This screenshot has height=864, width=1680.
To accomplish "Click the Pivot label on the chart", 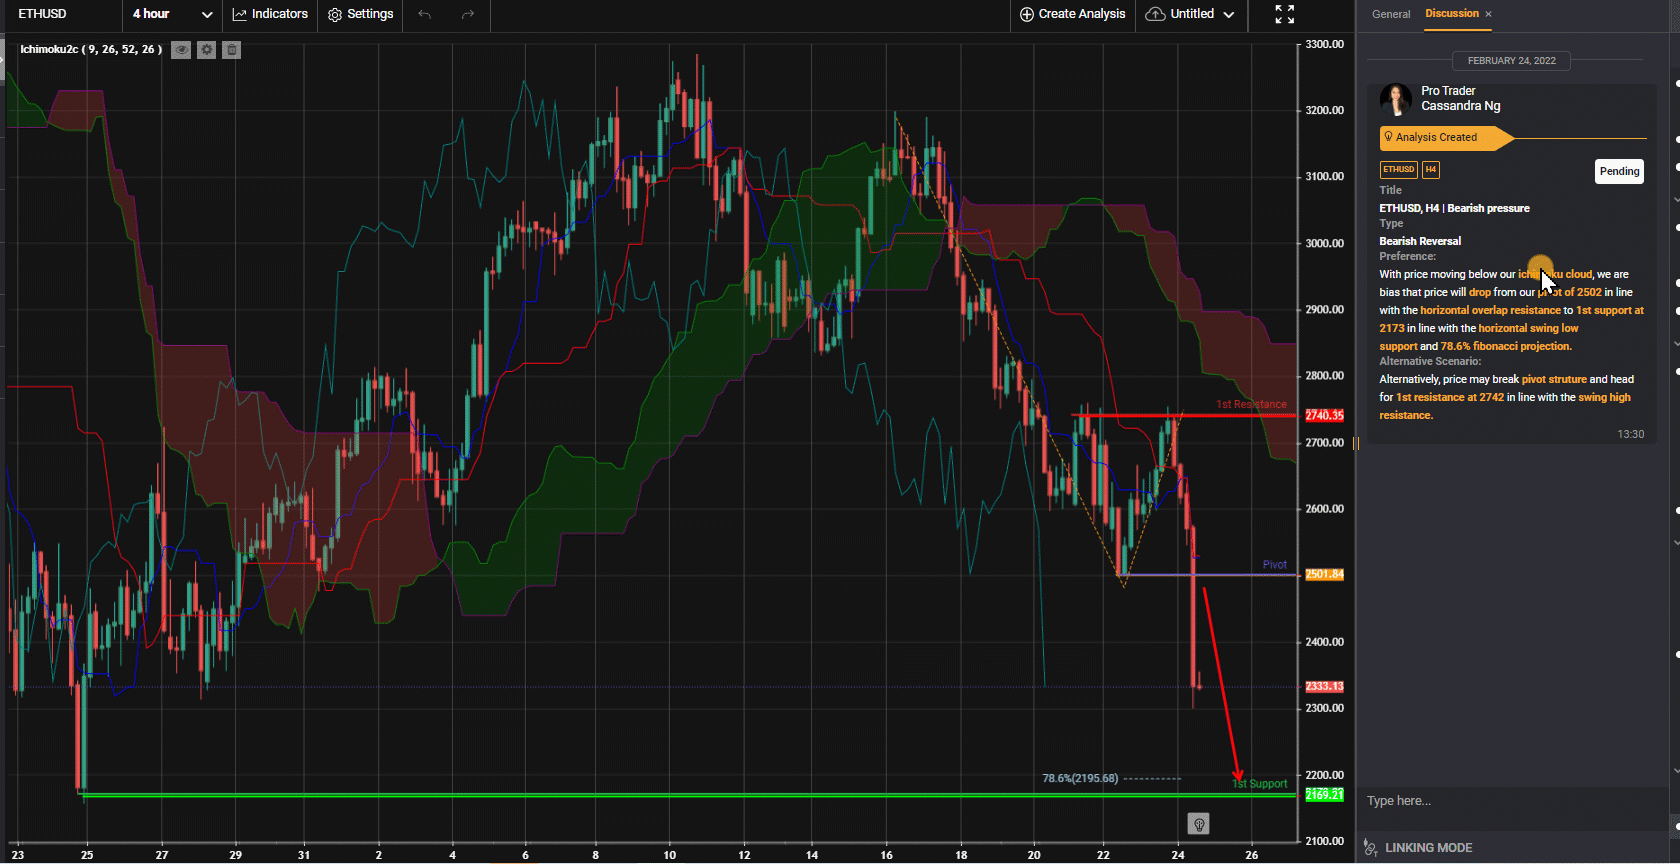I will (x=1275, y=565).
